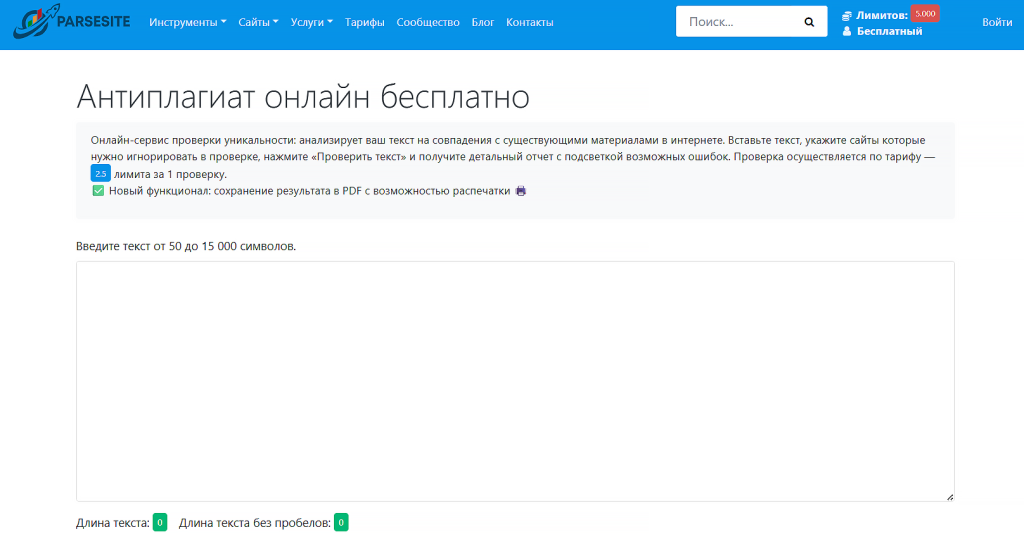Click the Длина текста без пробелов counter badge

tap(341, 522)
